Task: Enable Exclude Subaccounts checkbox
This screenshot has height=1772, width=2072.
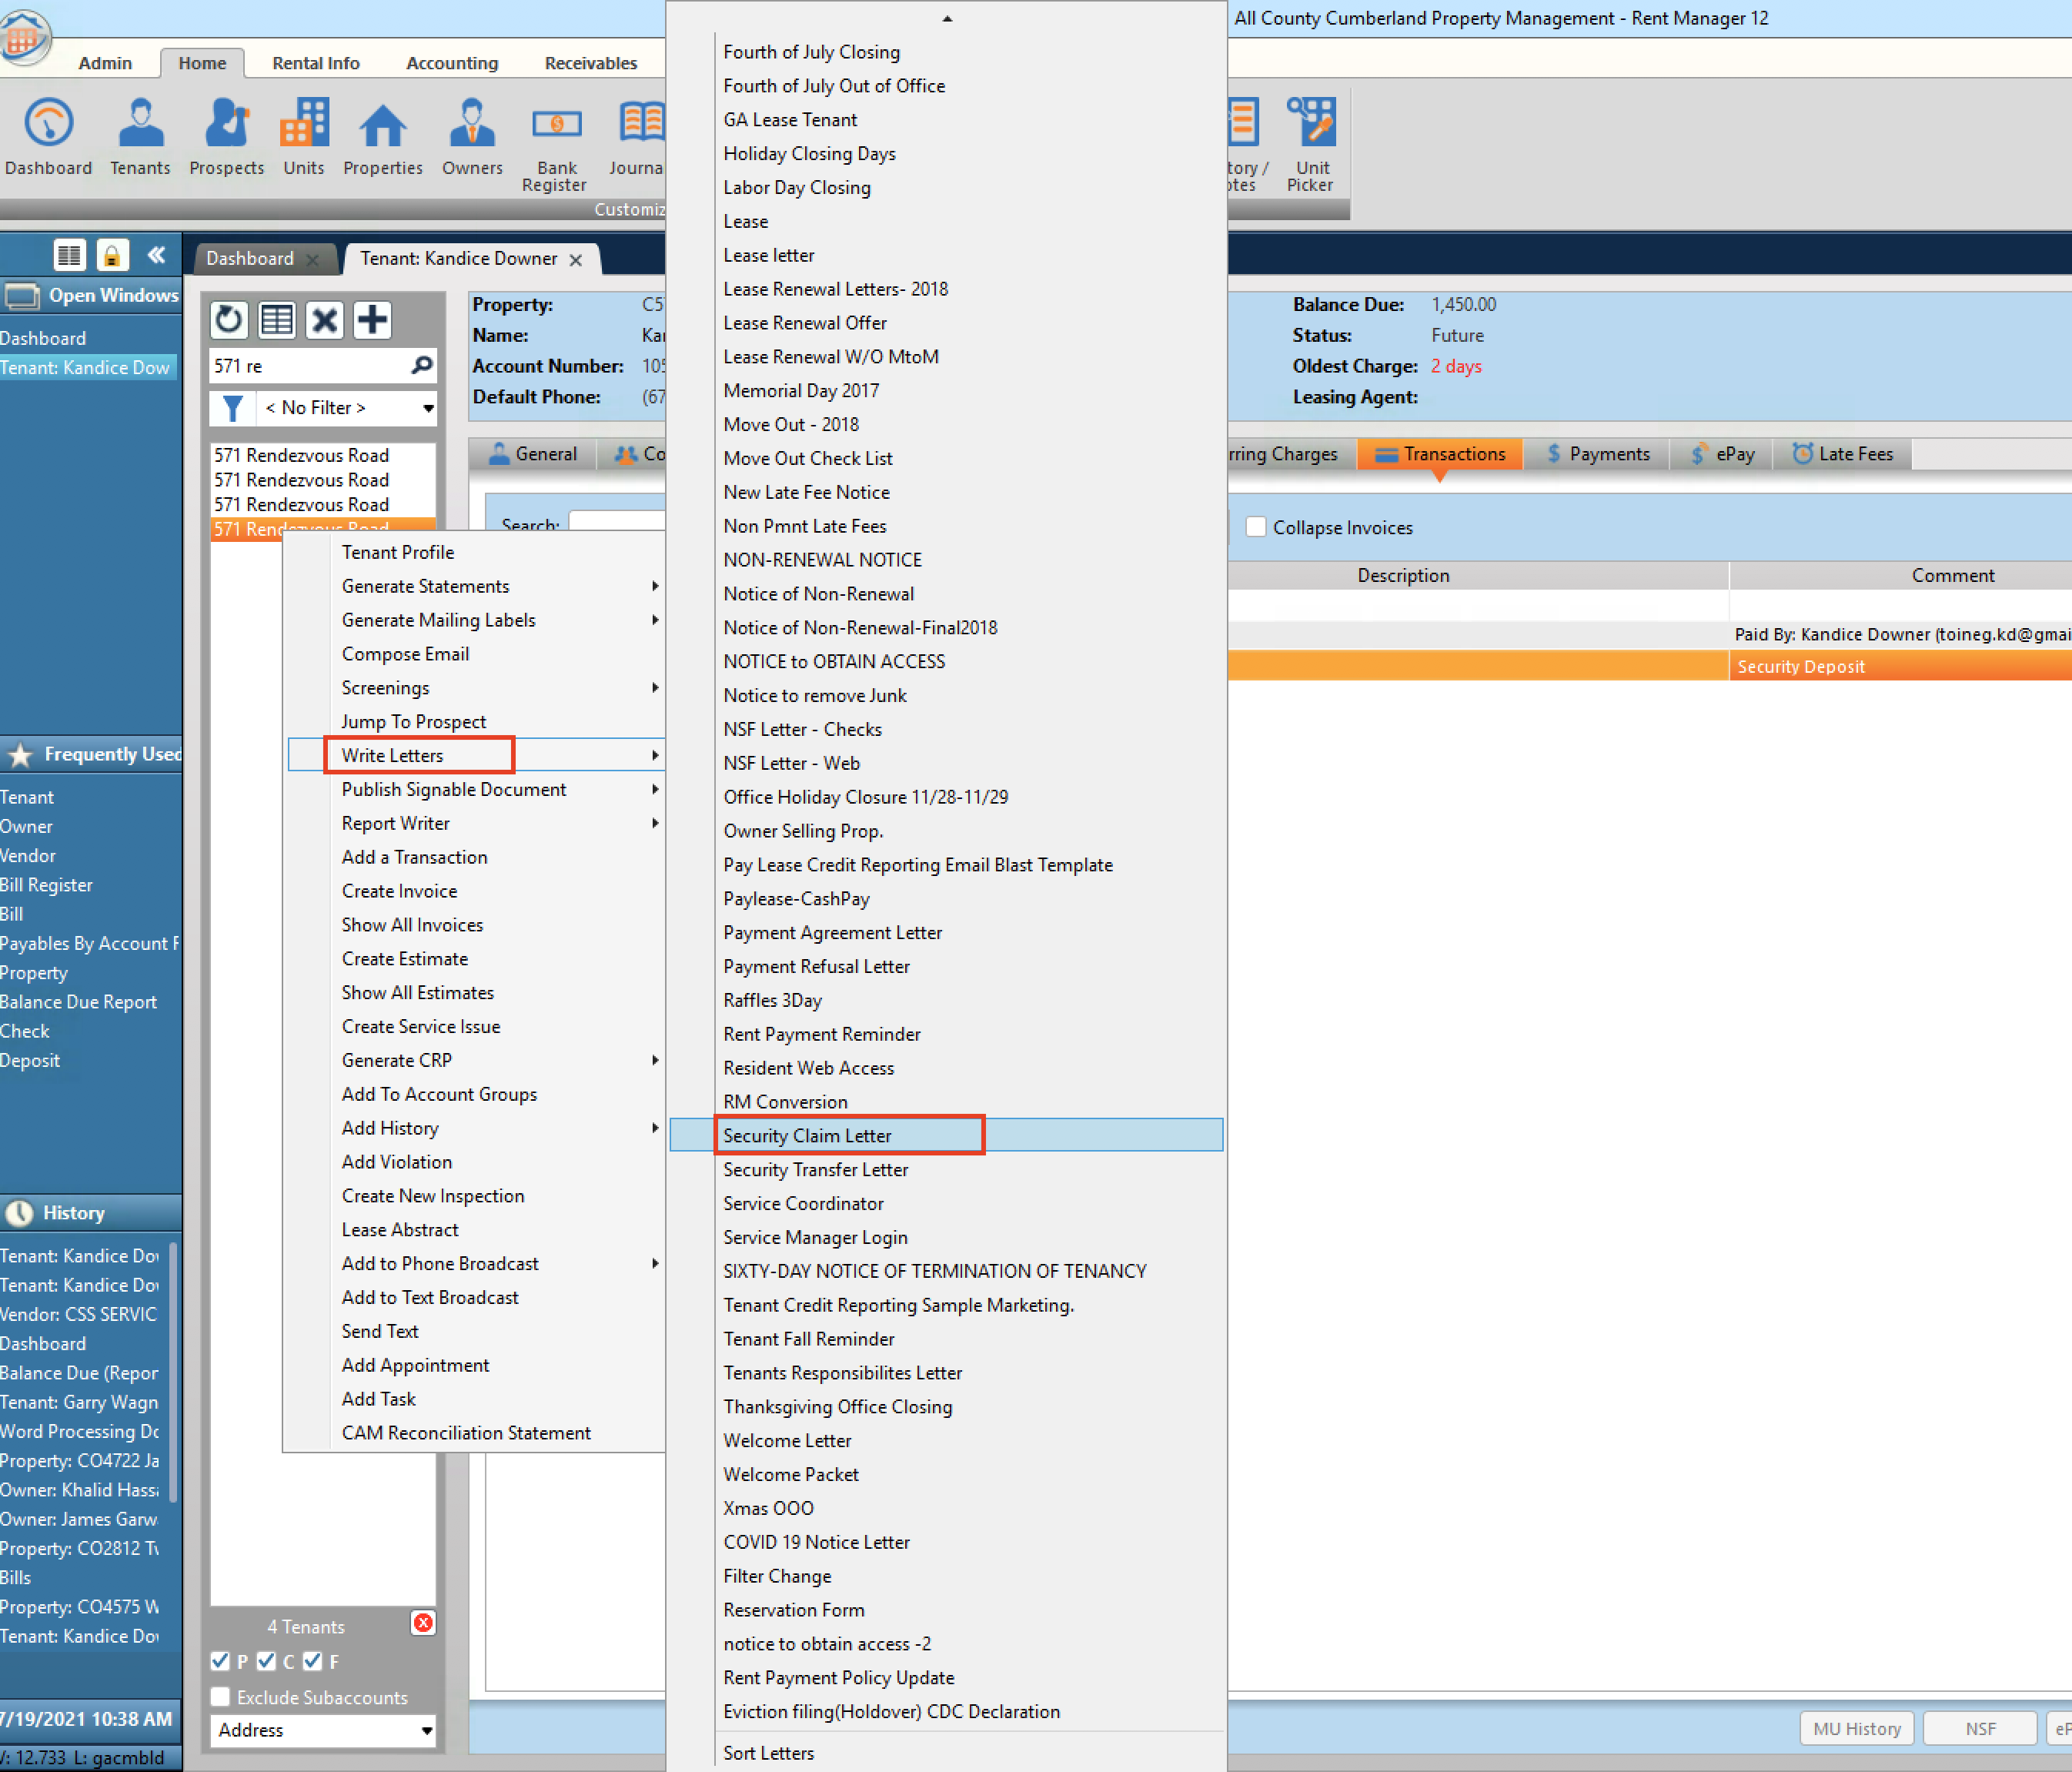Action: click(x=221, y=1697)
